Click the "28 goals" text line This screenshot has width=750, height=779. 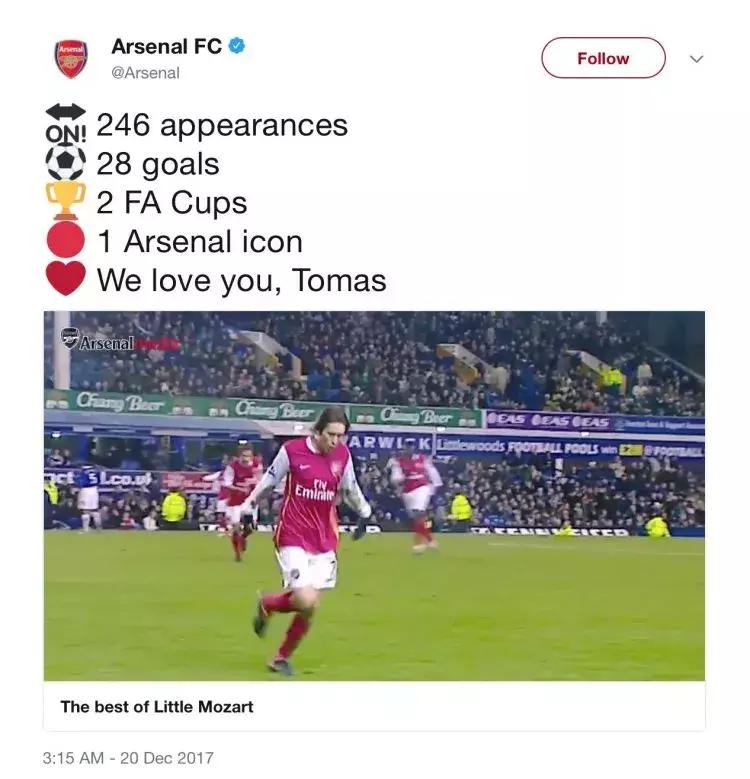158,164
